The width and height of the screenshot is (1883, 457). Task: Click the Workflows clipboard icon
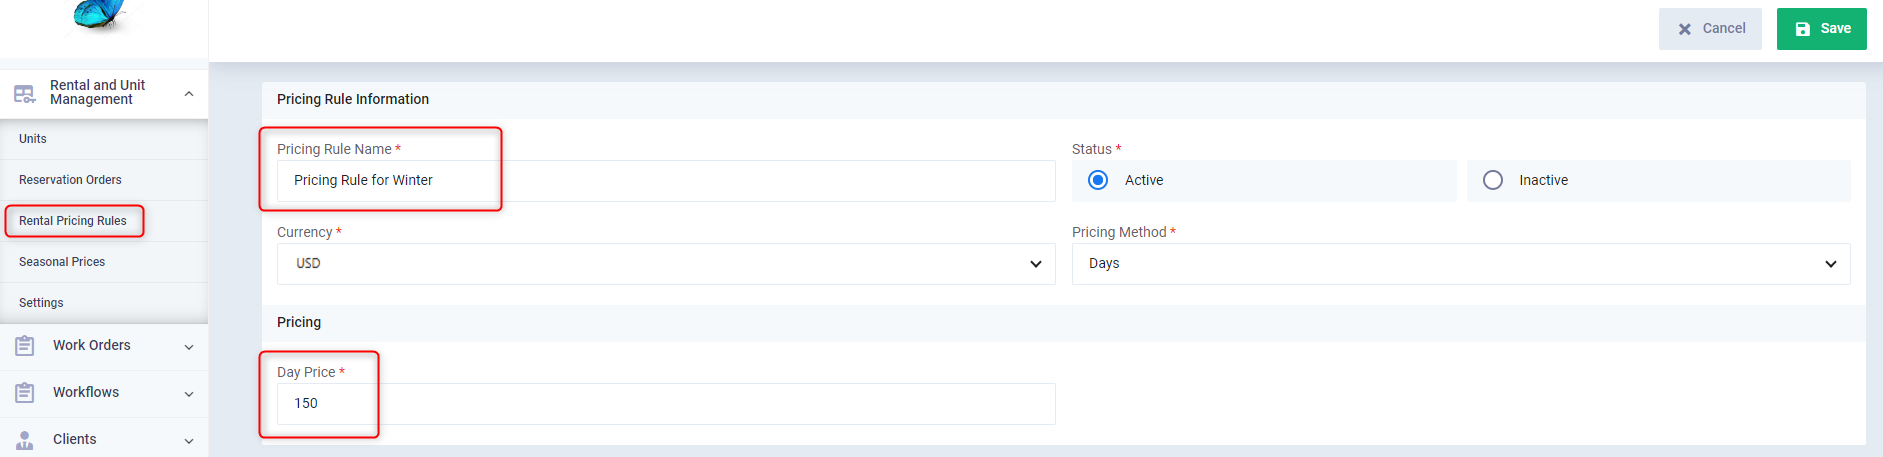point(25,393)
